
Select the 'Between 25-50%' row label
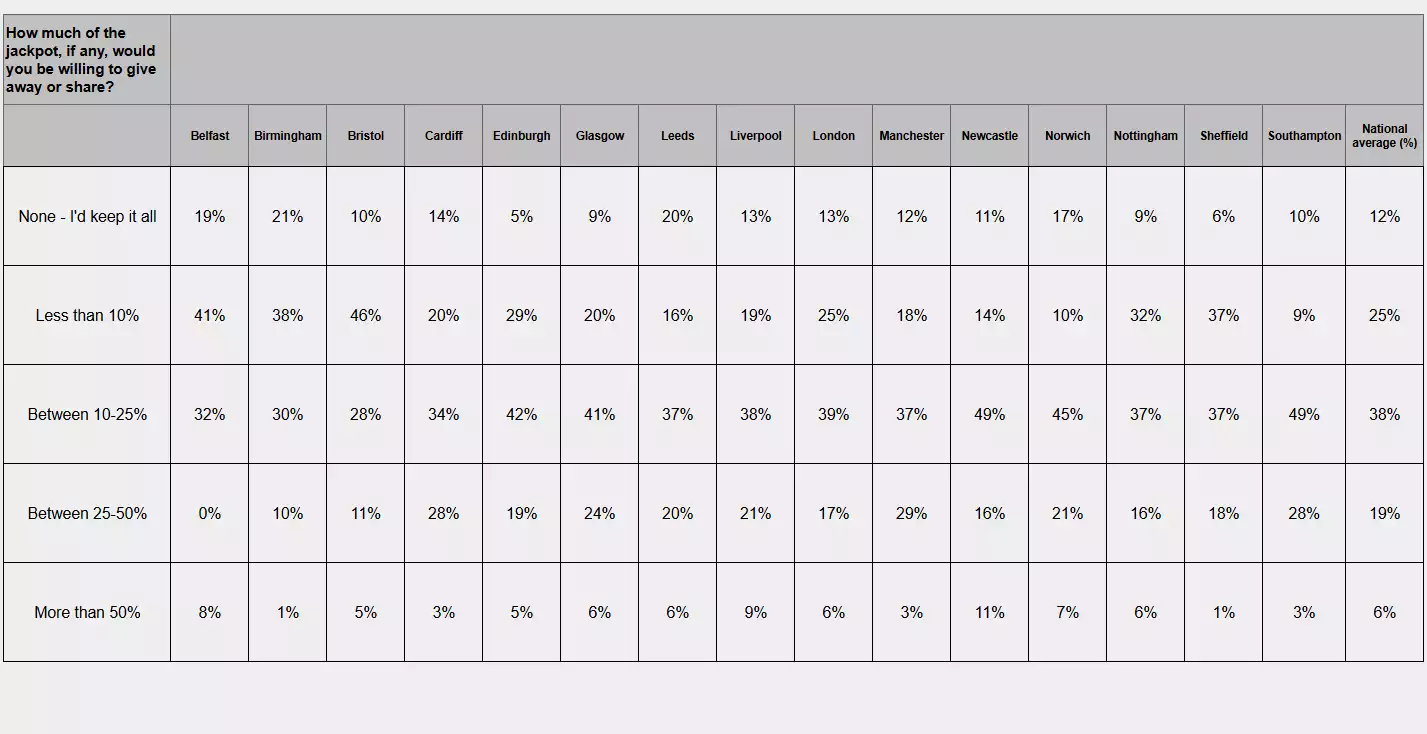click(x=87, y=513)
